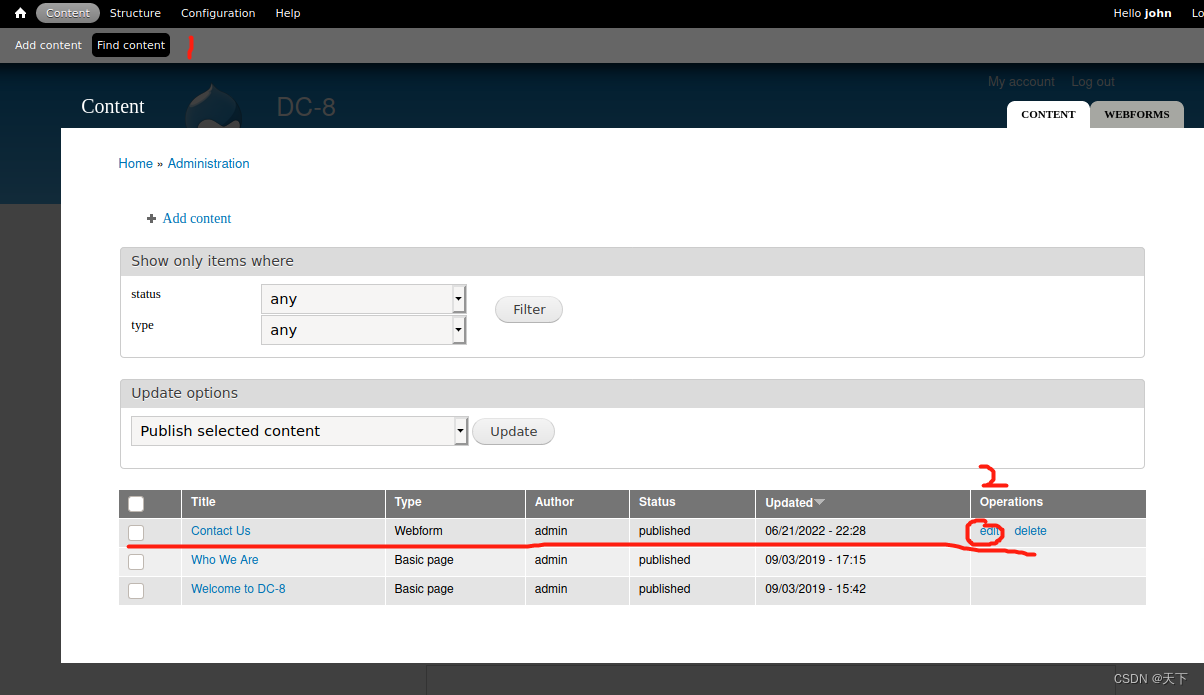Click the plus icon beside Add content

[151, 219]
